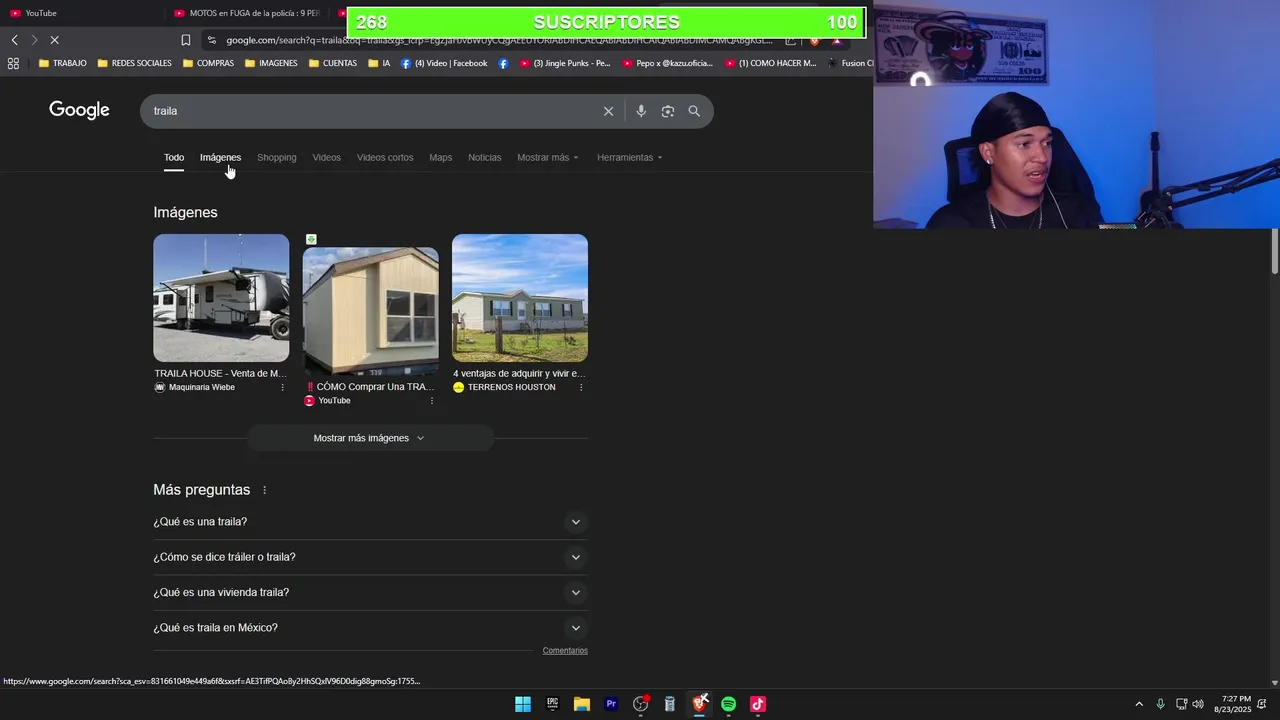
Task: Click the Comentarios link
Action: pos(565,651)
